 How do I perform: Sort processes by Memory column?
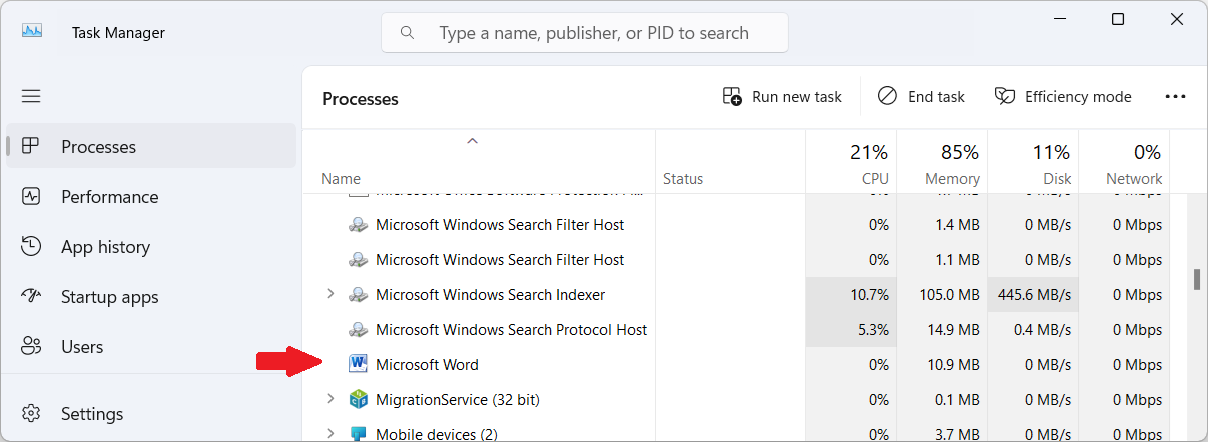pos(942,161)
